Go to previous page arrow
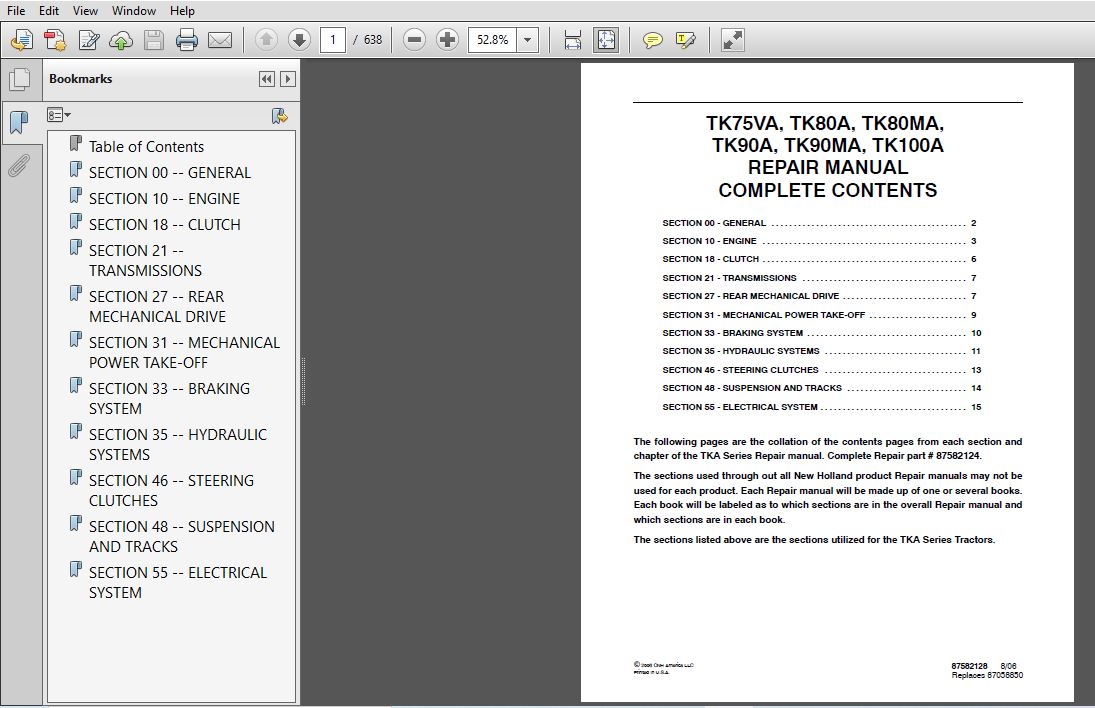 click(266, 40)
